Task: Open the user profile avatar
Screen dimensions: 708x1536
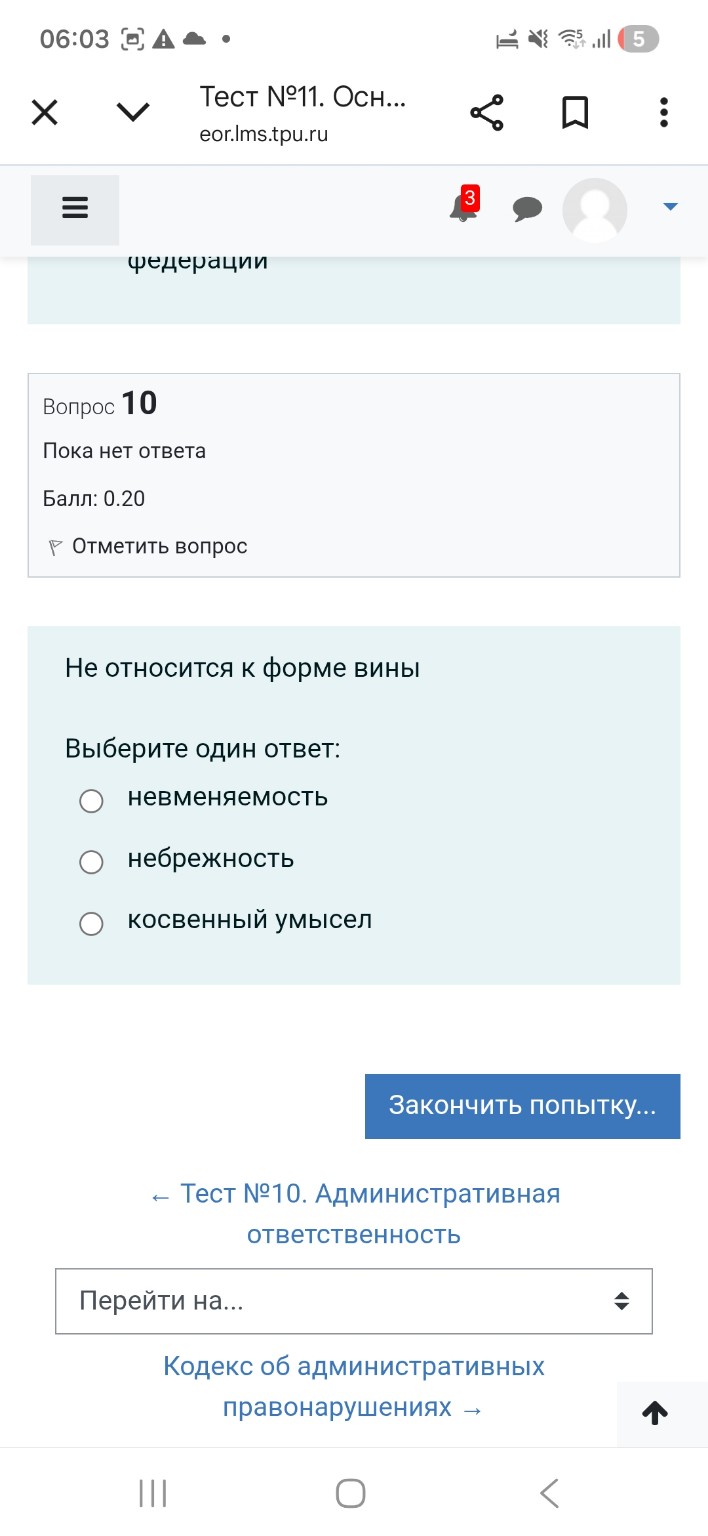Action: click(x=595, y=209)
